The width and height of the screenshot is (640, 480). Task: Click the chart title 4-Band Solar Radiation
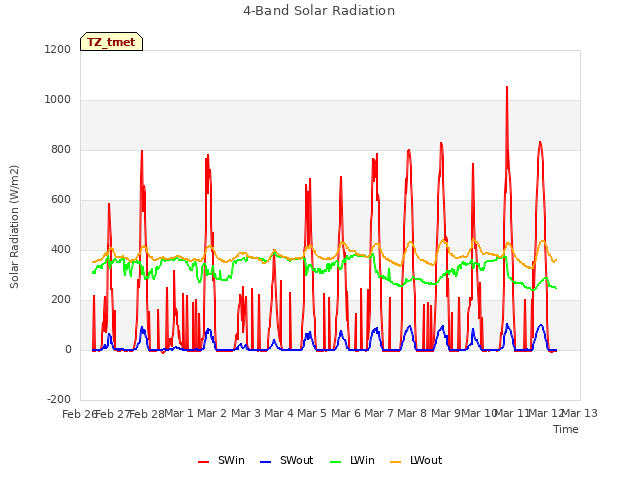319,11
